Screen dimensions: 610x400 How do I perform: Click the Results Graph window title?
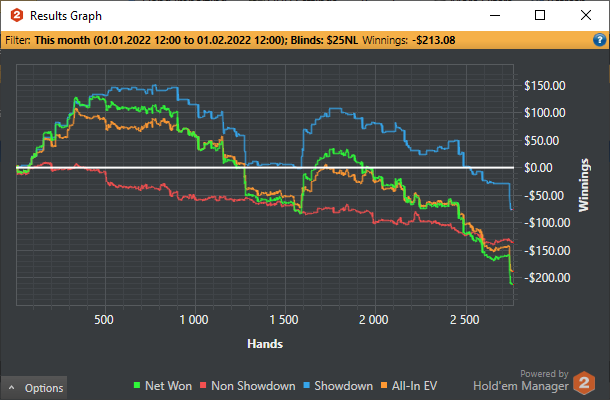[x=66, y=16]
